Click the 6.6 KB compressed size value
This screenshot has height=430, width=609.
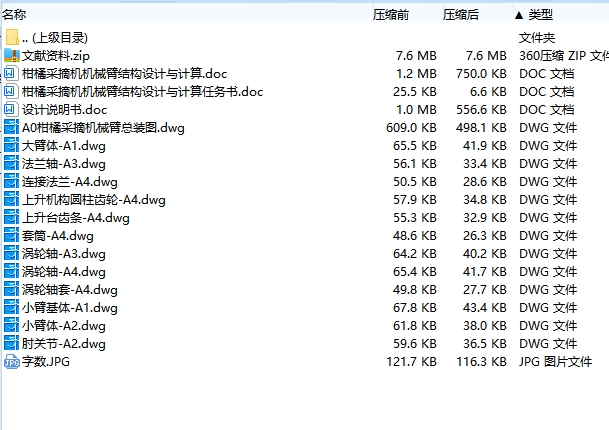coord(488,91)
